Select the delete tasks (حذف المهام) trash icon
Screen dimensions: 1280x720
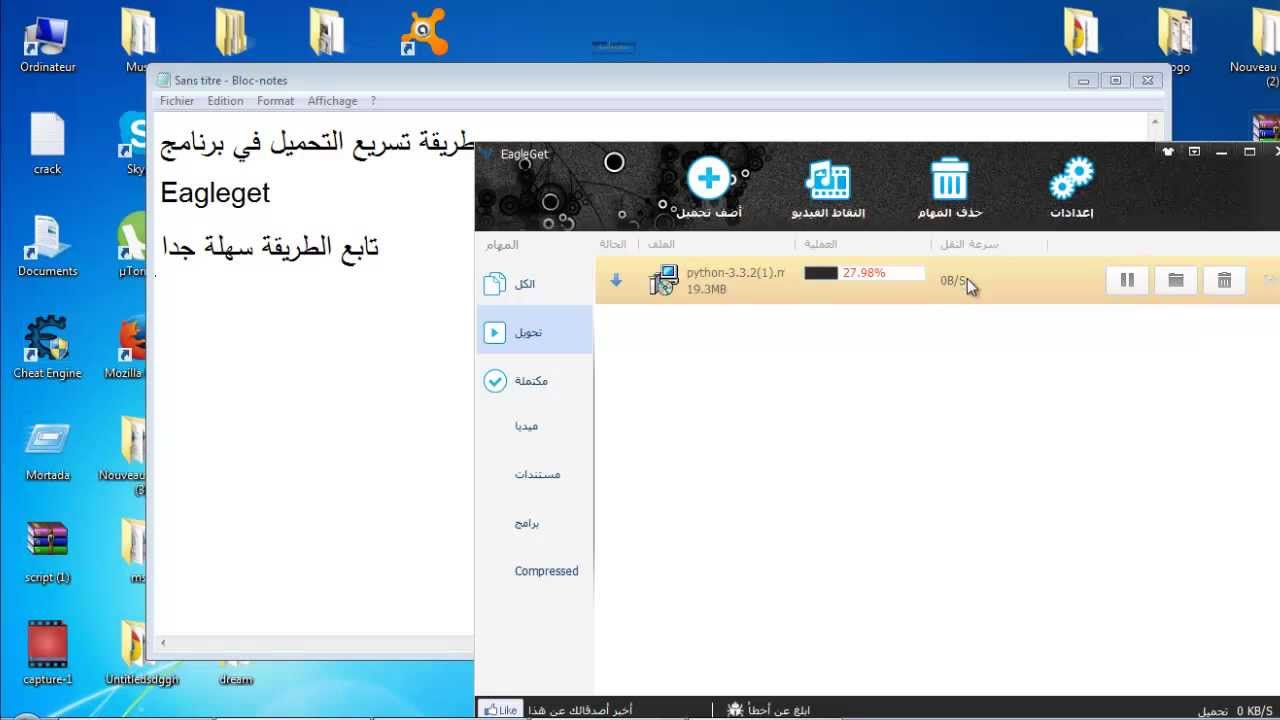pyautogui.click(x=949, y=180)
